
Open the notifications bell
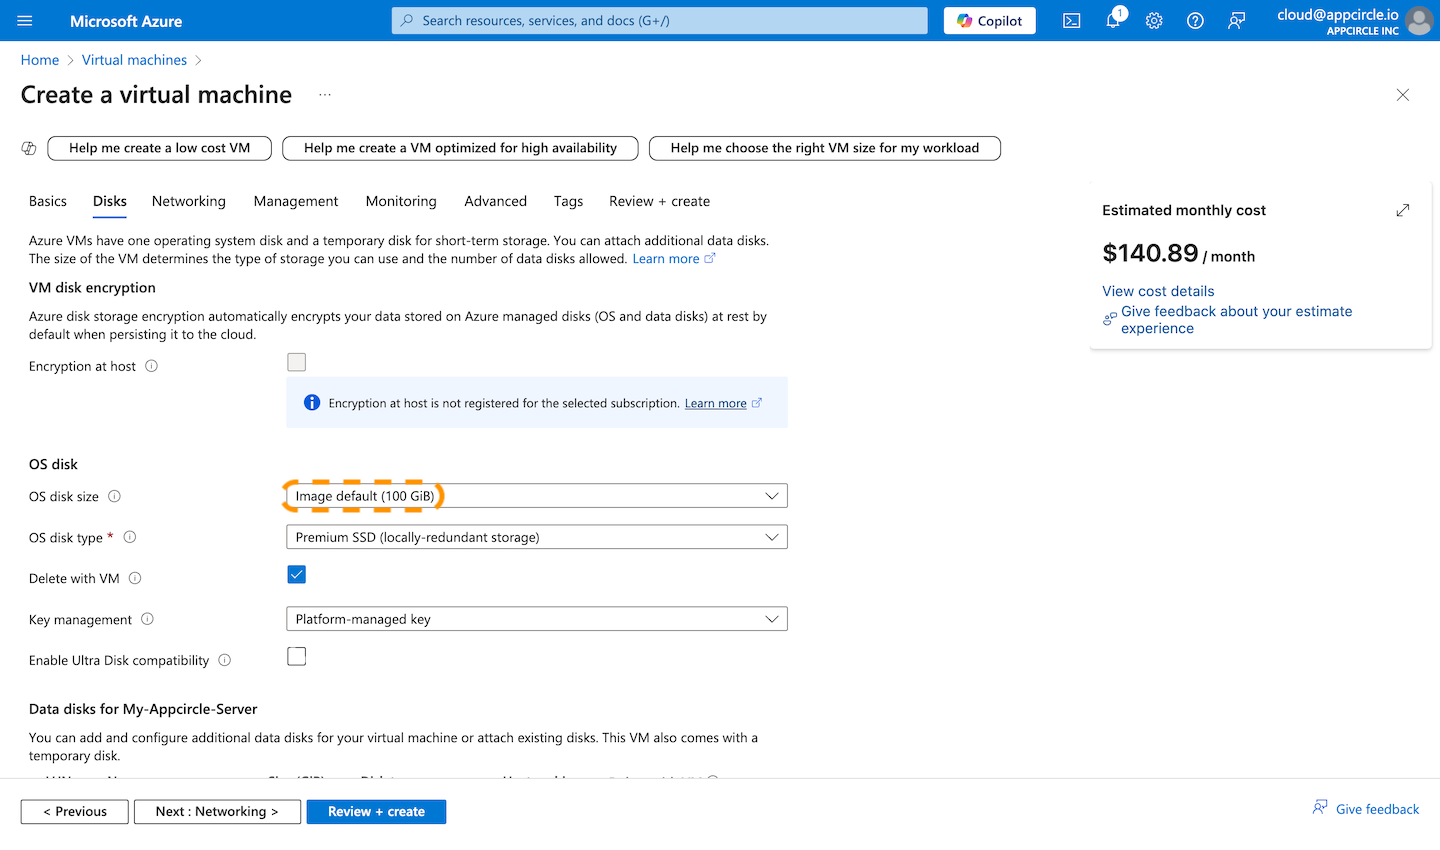pyautogui.click(x=1113, y=20)
